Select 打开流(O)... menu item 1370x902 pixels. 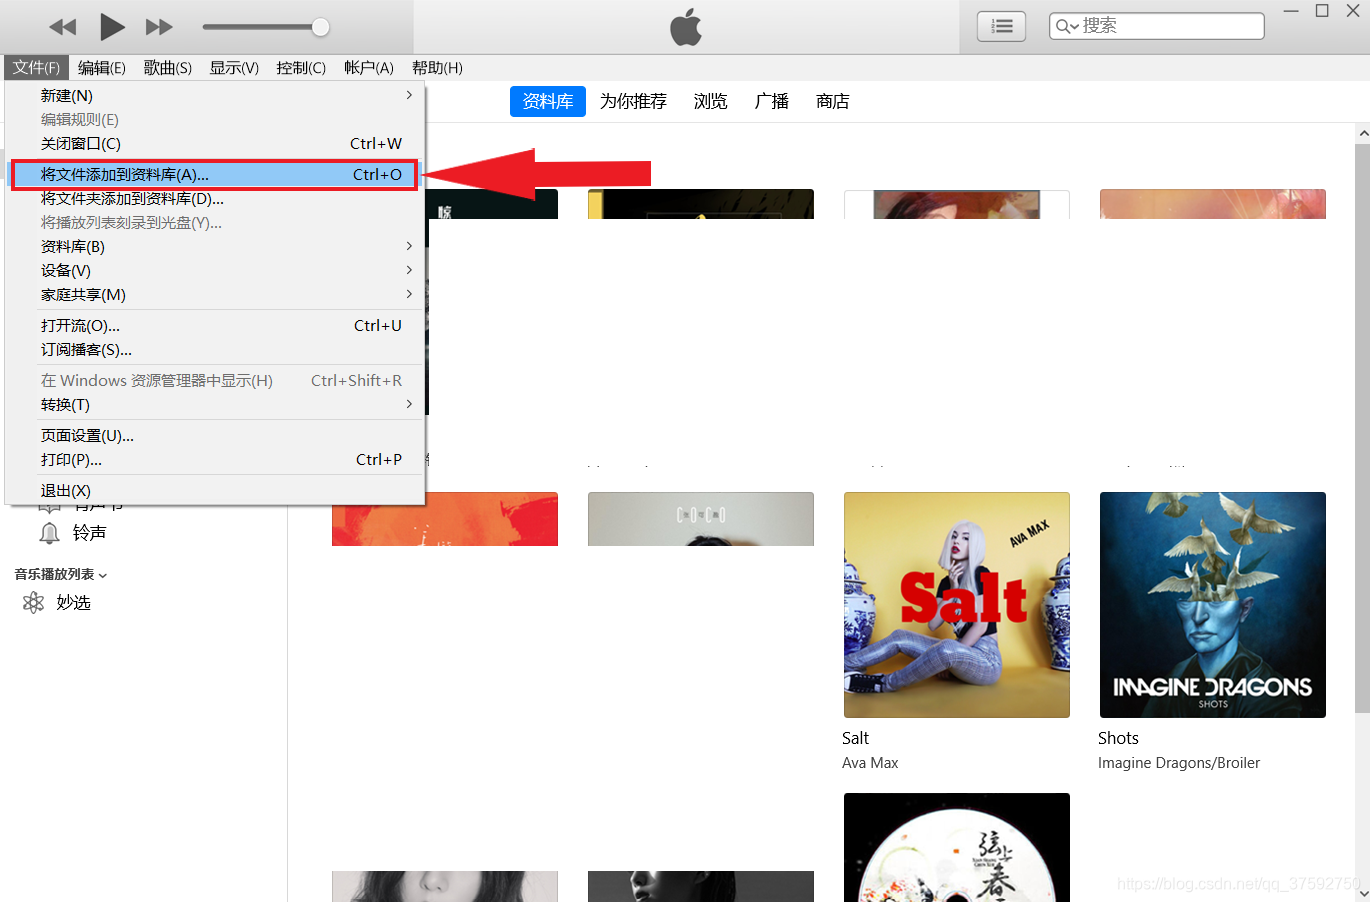pos(215,325)
